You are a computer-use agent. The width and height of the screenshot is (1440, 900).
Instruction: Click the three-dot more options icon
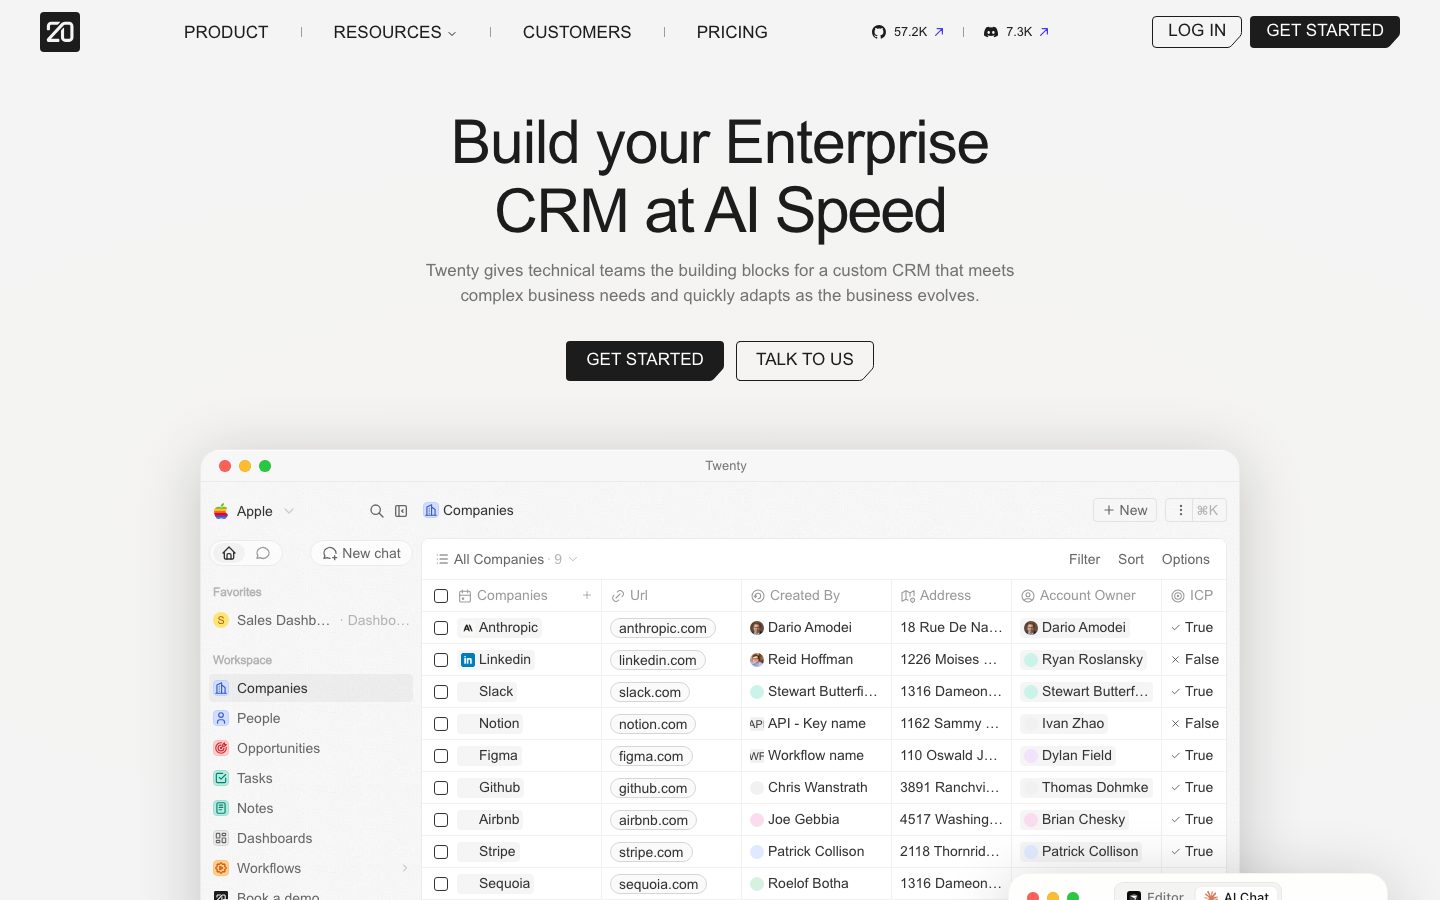(1180, 510)
